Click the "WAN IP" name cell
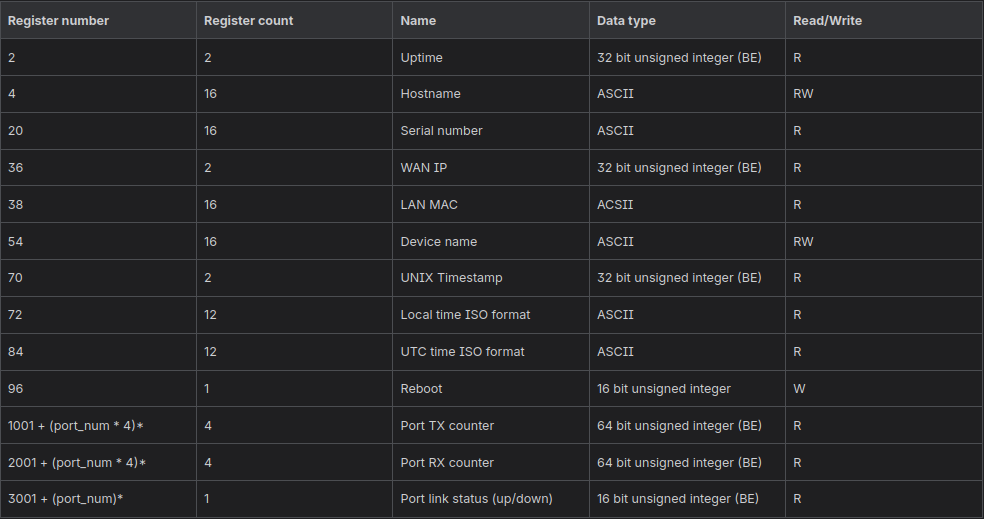984x519 pixels. pos(423,168)
